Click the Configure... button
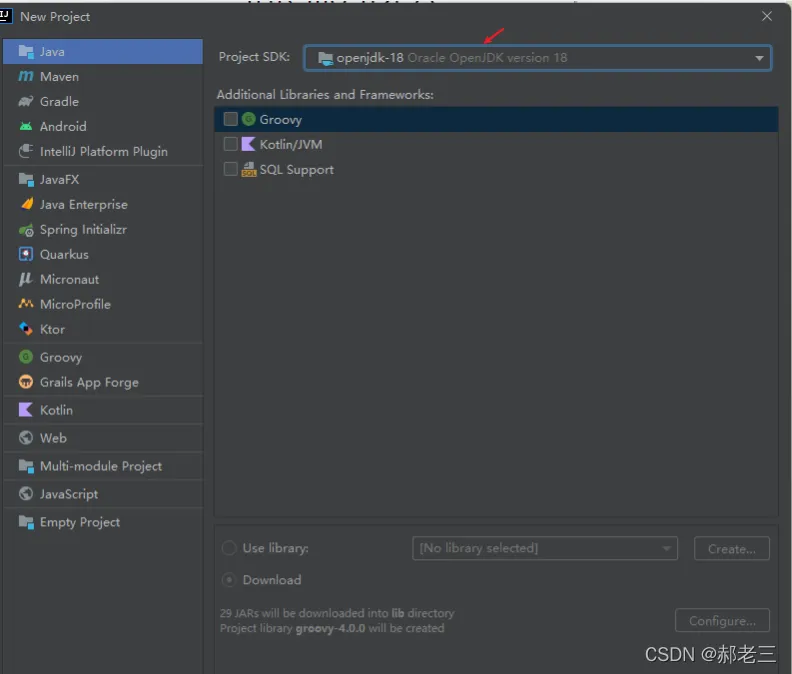 coord(722,620)
